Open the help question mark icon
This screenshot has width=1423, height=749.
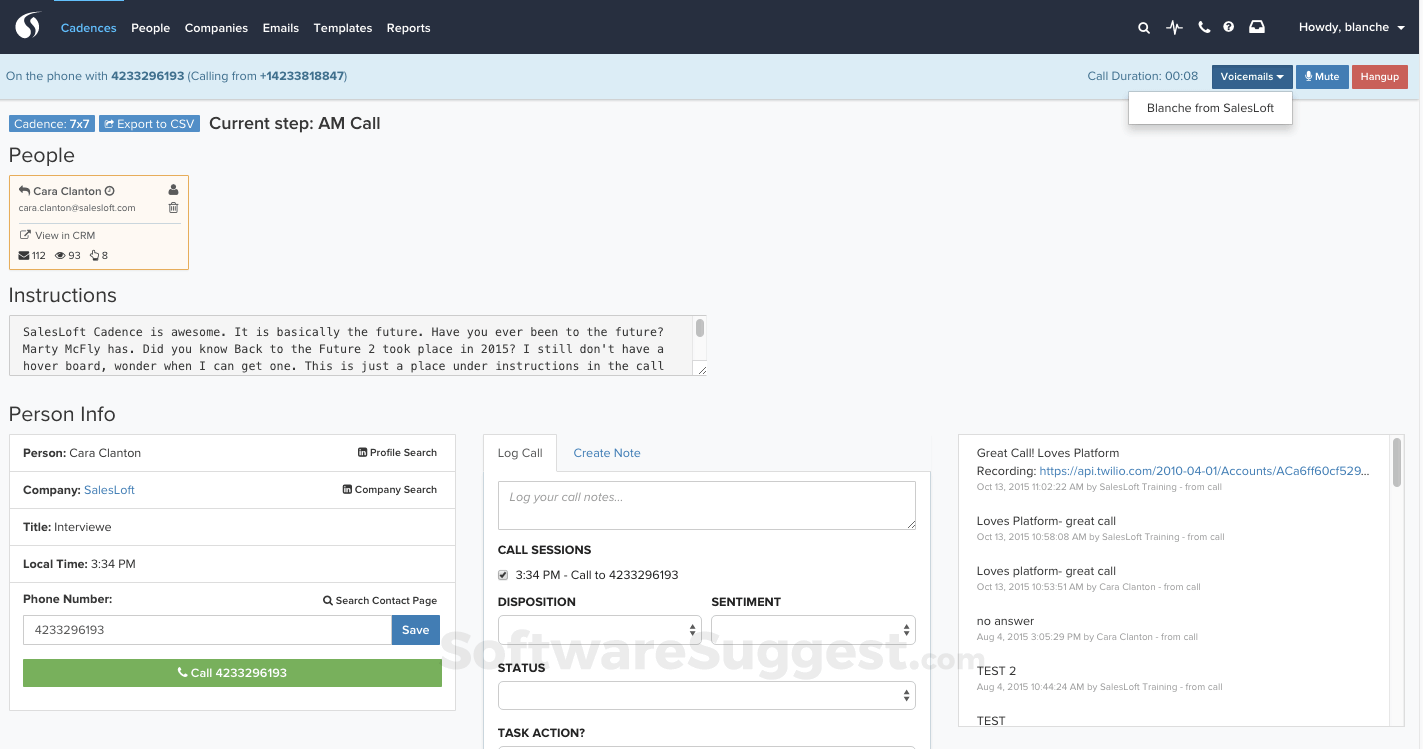[x=1228, y=28]
